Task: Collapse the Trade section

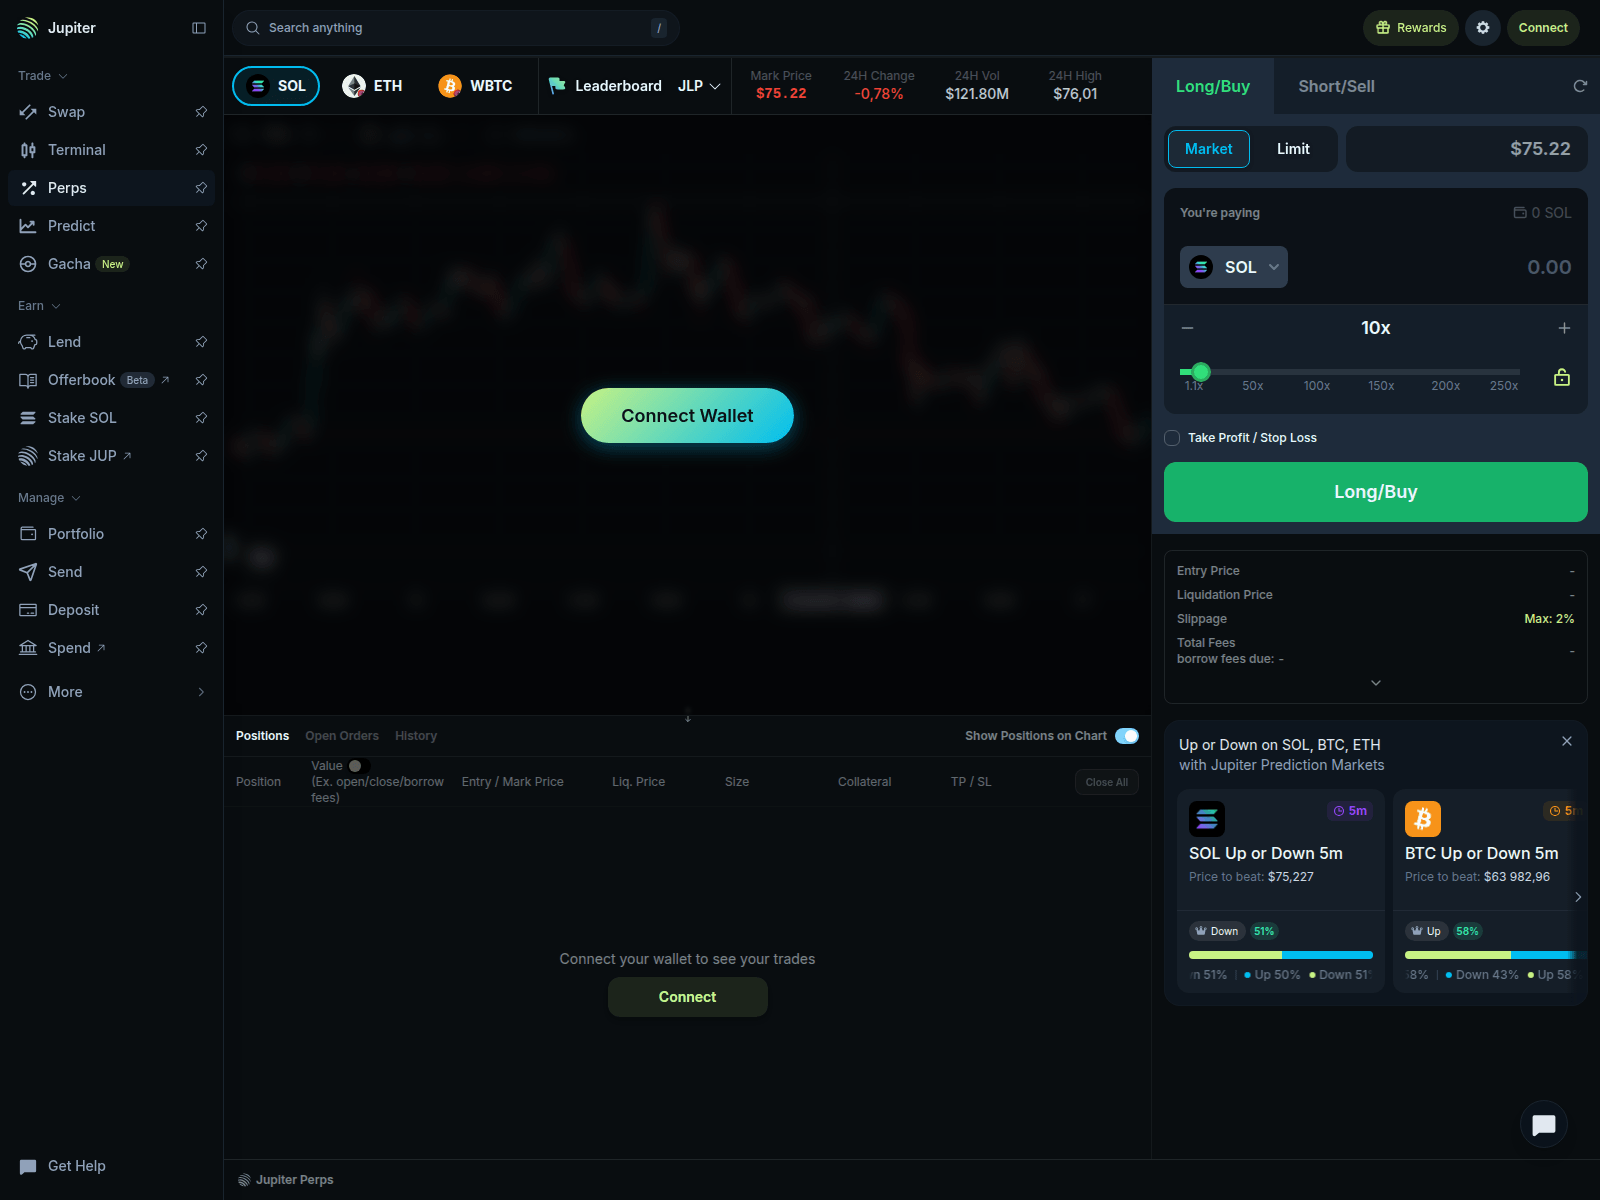Action: tap(43, 76)
